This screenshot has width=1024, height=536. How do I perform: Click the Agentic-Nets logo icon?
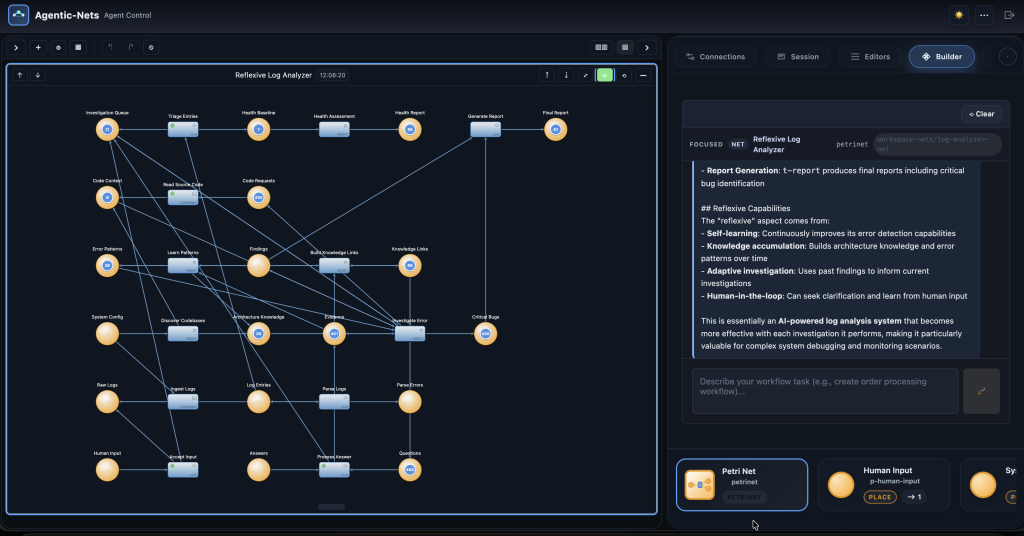point(19,15)
